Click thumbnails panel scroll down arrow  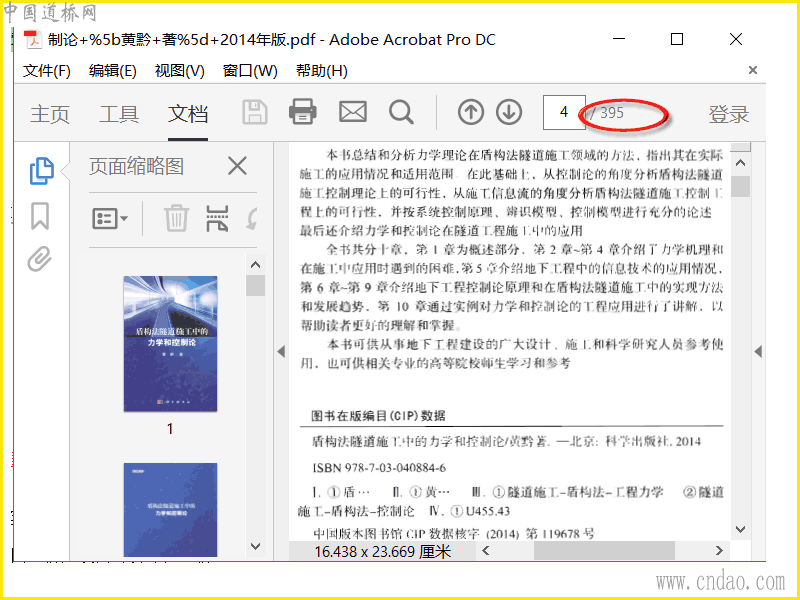[256, 546]
